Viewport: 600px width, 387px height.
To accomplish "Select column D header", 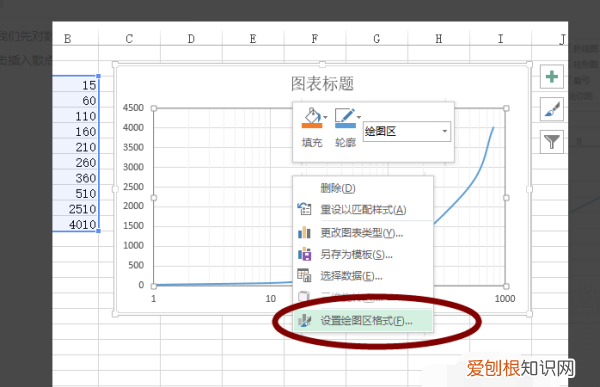I will click(191, 39).
